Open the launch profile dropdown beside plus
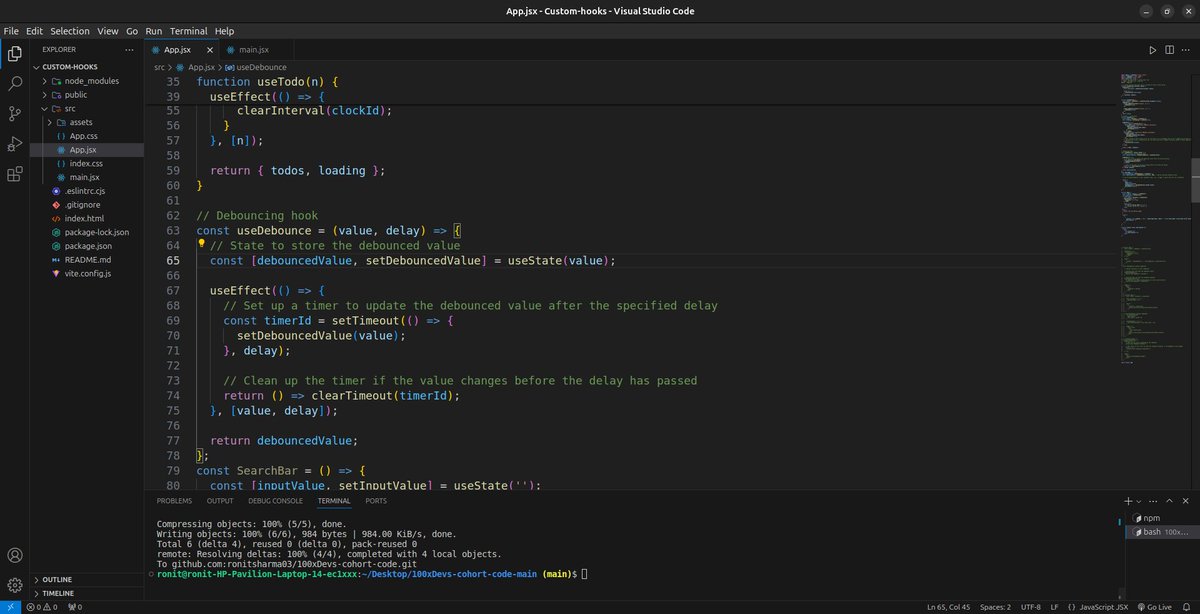The image size is (1200, 614). coord(1138,500)
